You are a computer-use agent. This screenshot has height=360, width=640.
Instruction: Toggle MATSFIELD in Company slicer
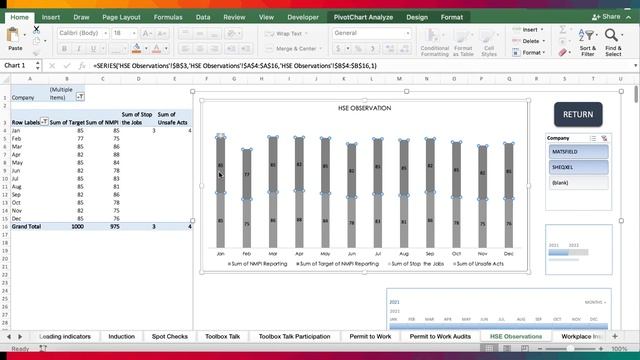(x=578, y=151)
